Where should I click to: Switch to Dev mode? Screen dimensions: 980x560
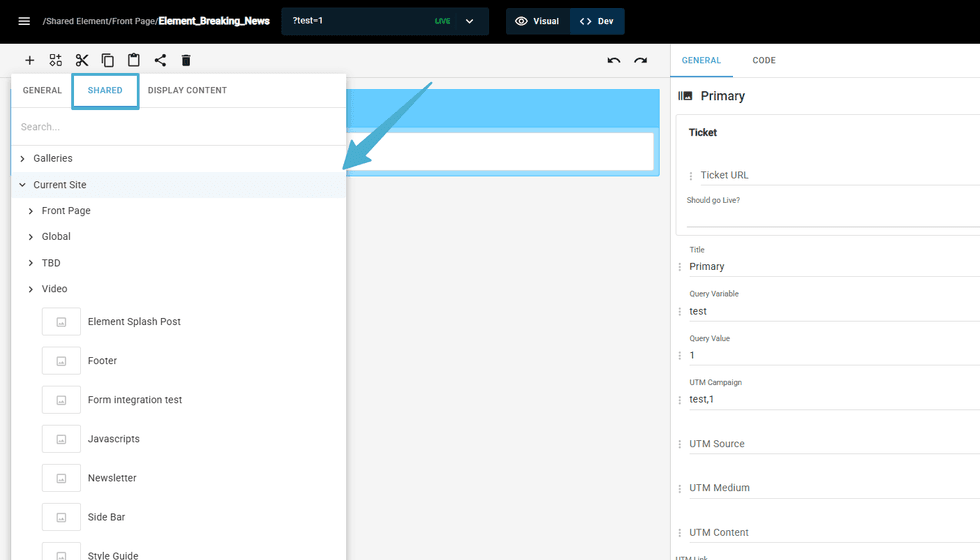click(597, 21)
